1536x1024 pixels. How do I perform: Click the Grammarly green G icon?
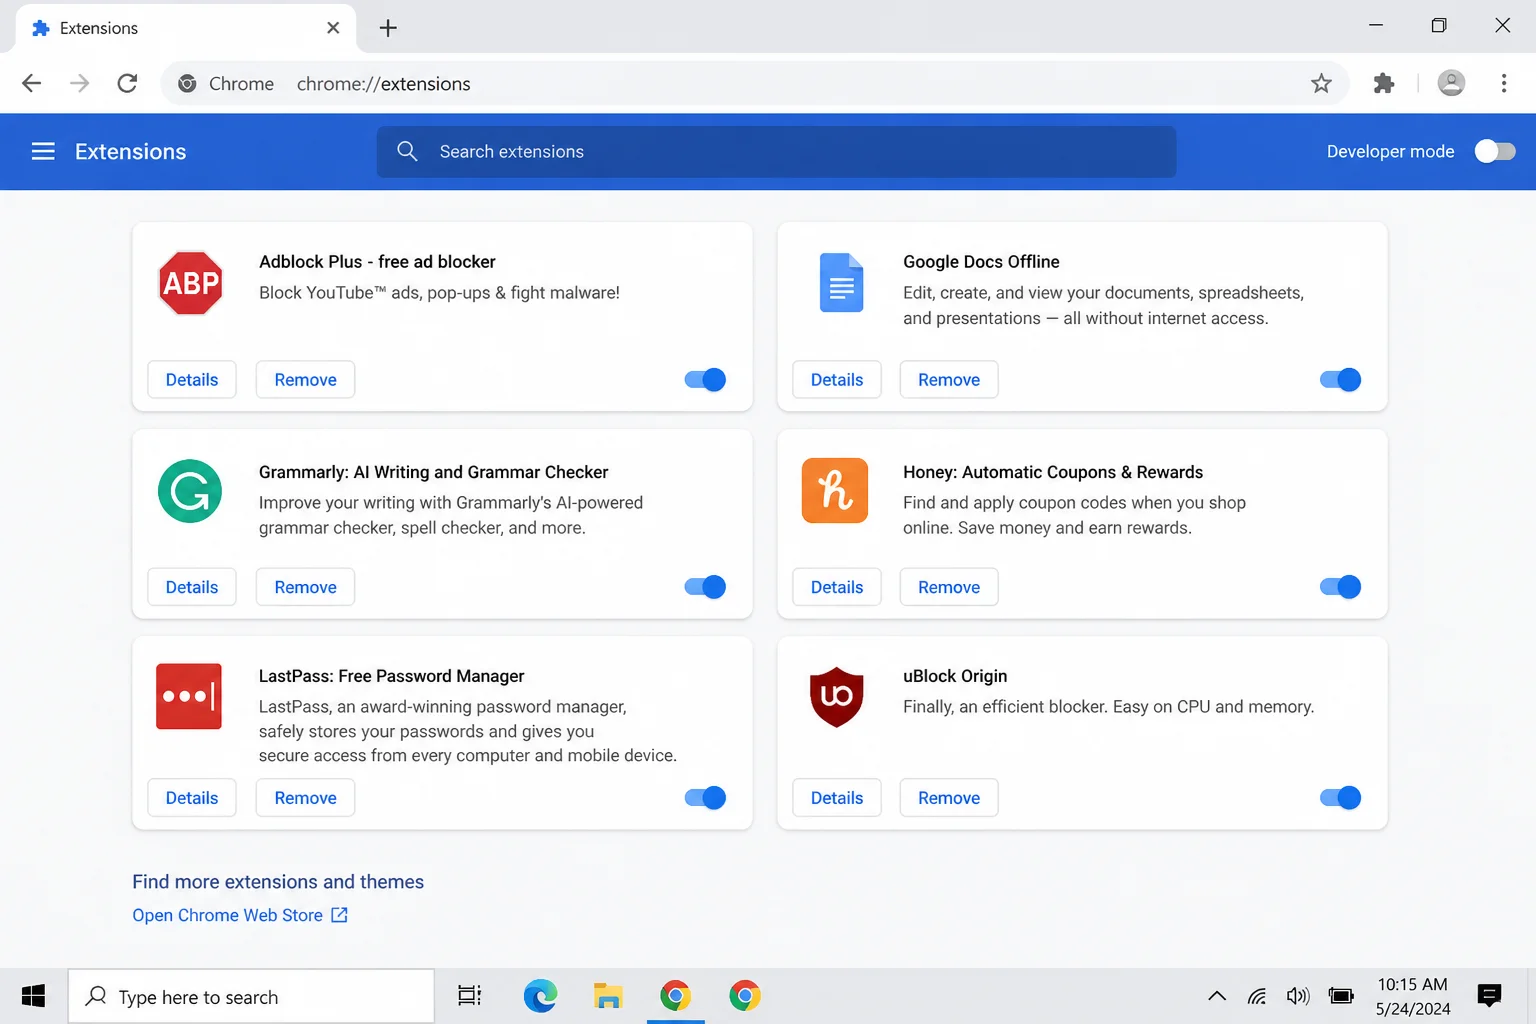(190, 491)
